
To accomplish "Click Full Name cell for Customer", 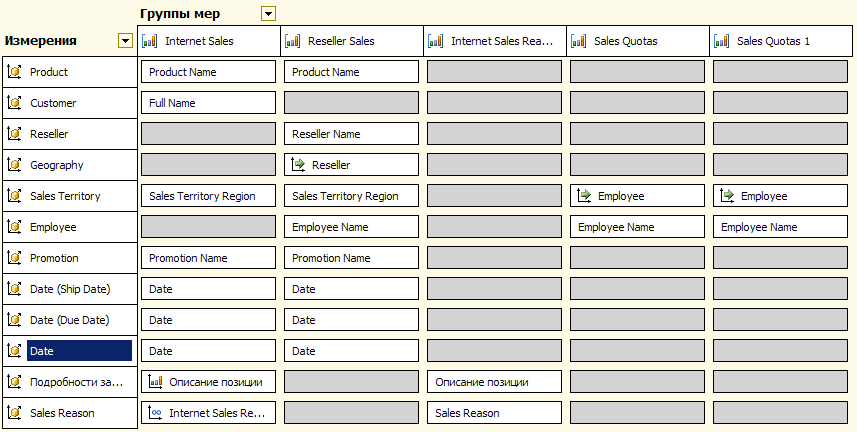I will [208, 103].
